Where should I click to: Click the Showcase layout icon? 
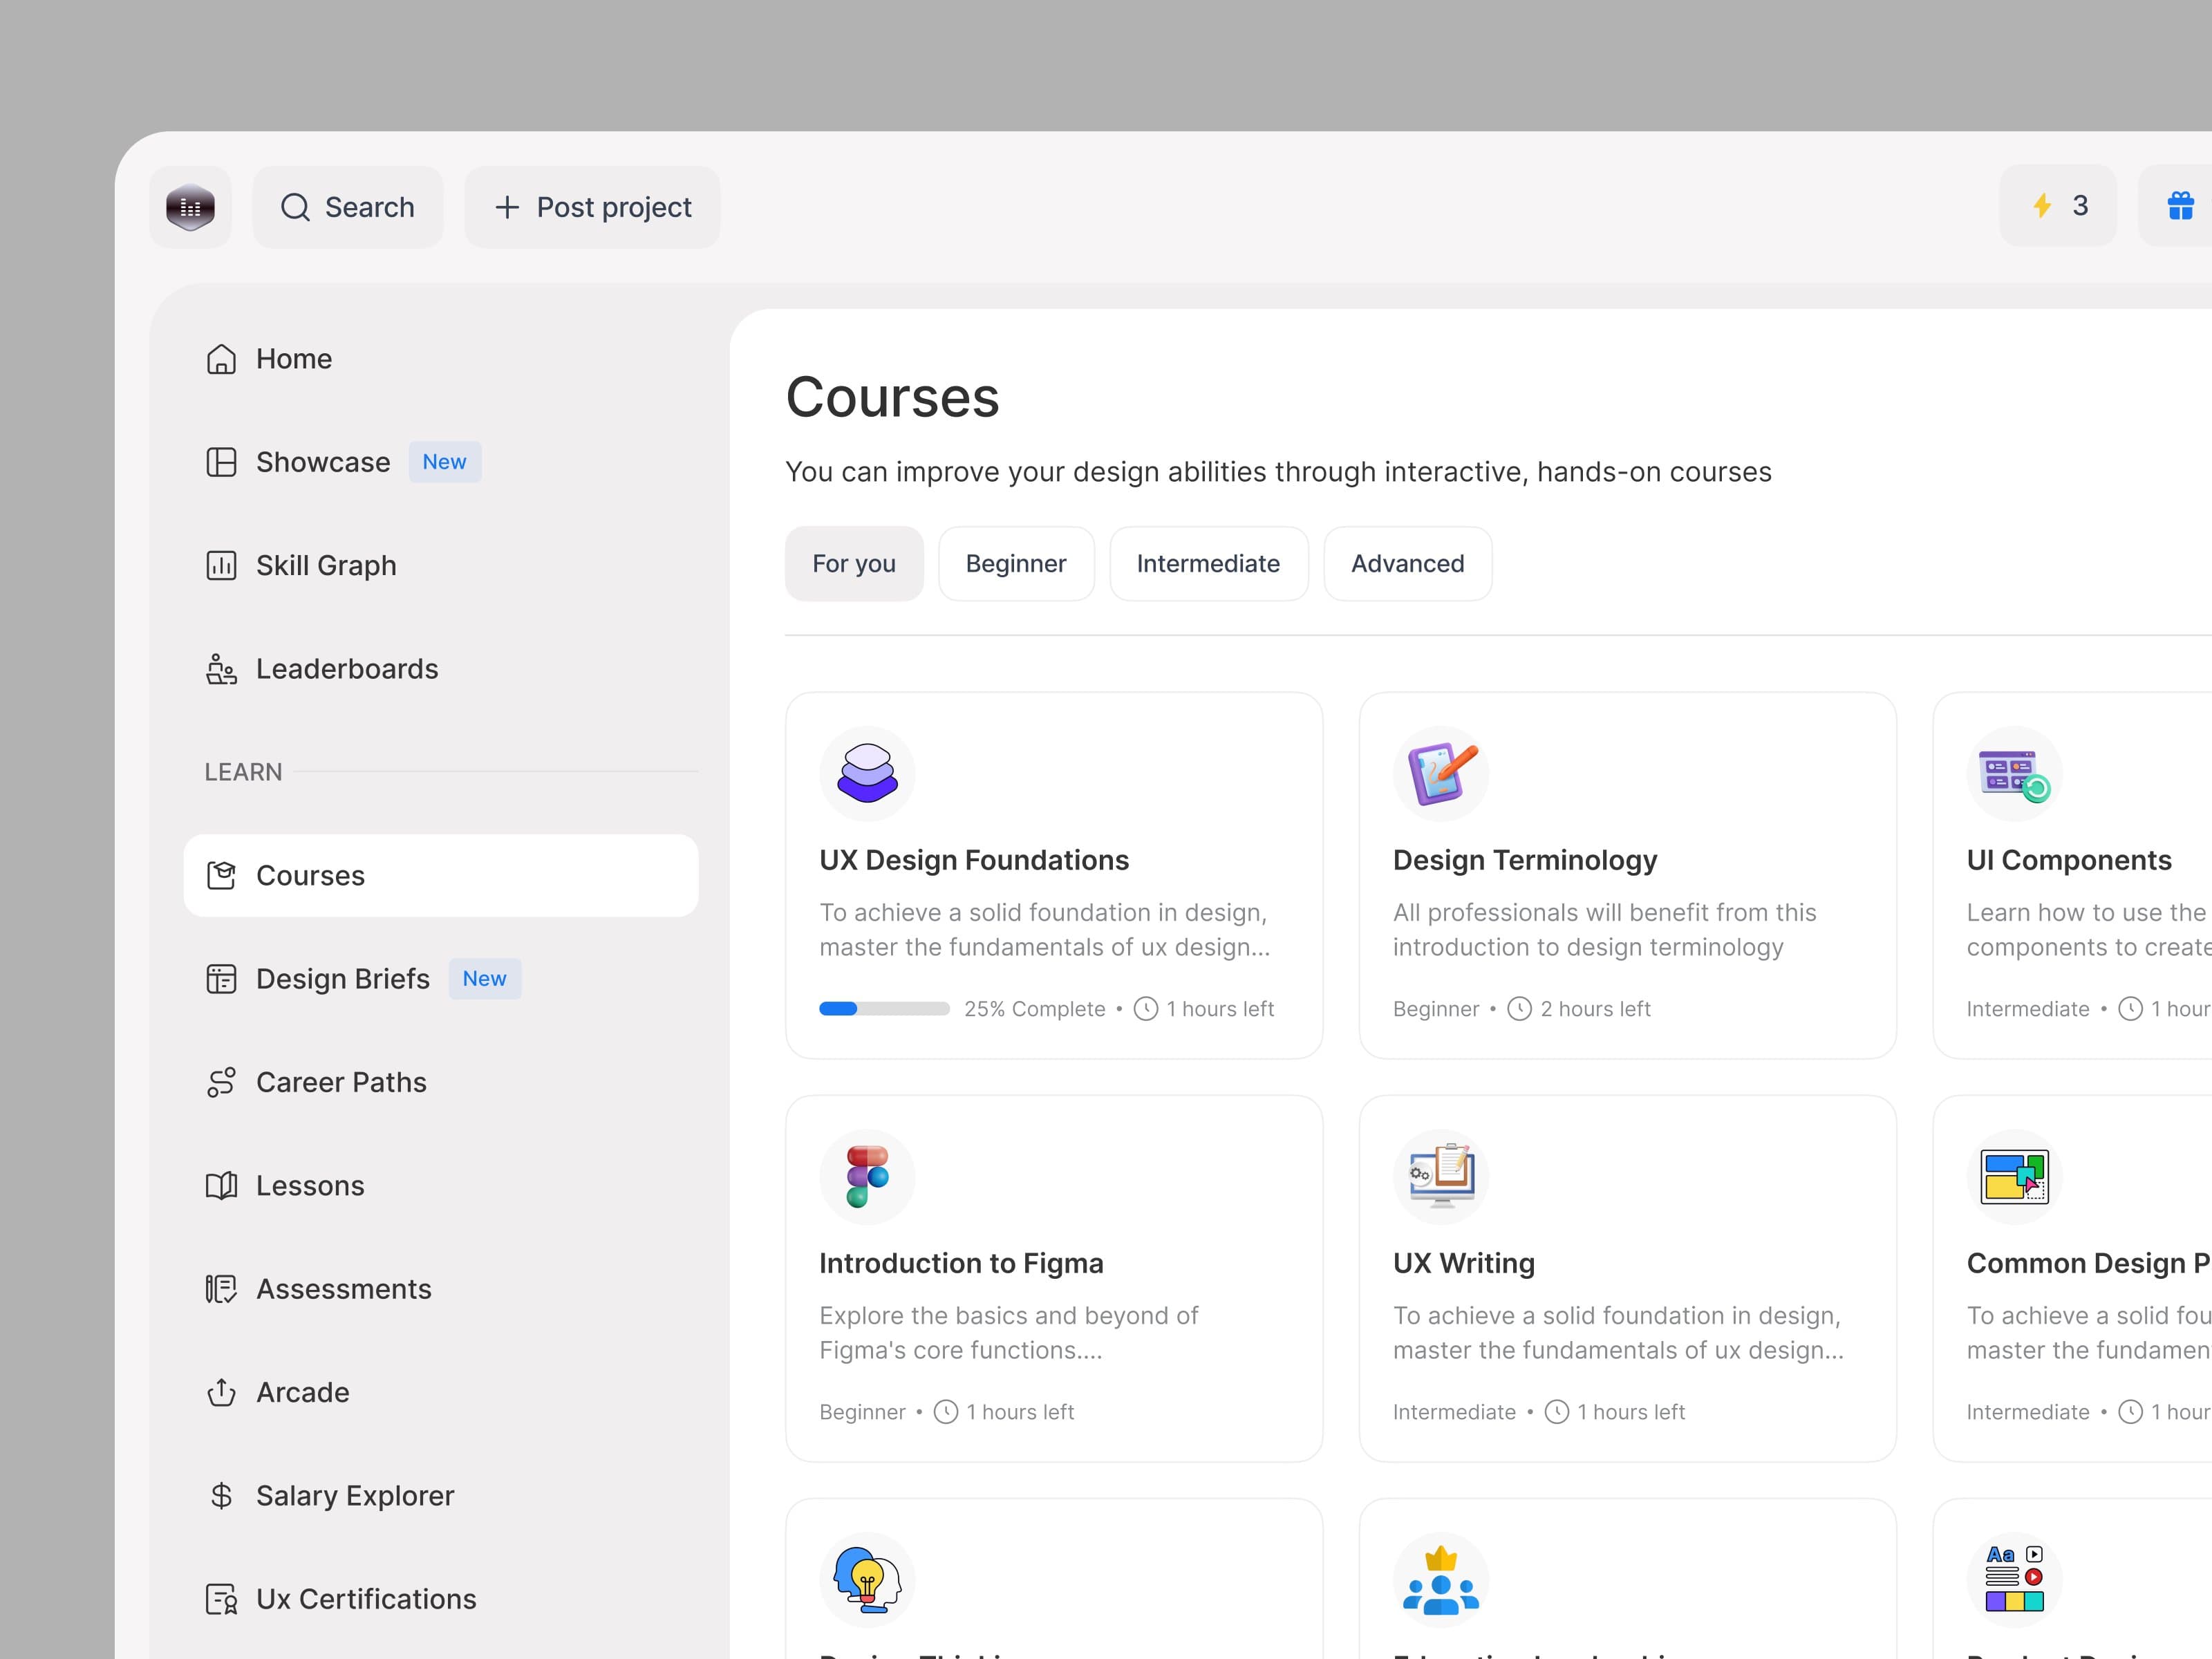pos(221,462)
